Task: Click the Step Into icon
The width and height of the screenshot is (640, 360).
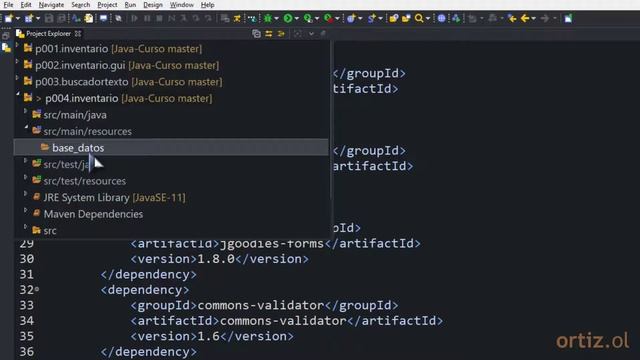Action: coord(183,18)
